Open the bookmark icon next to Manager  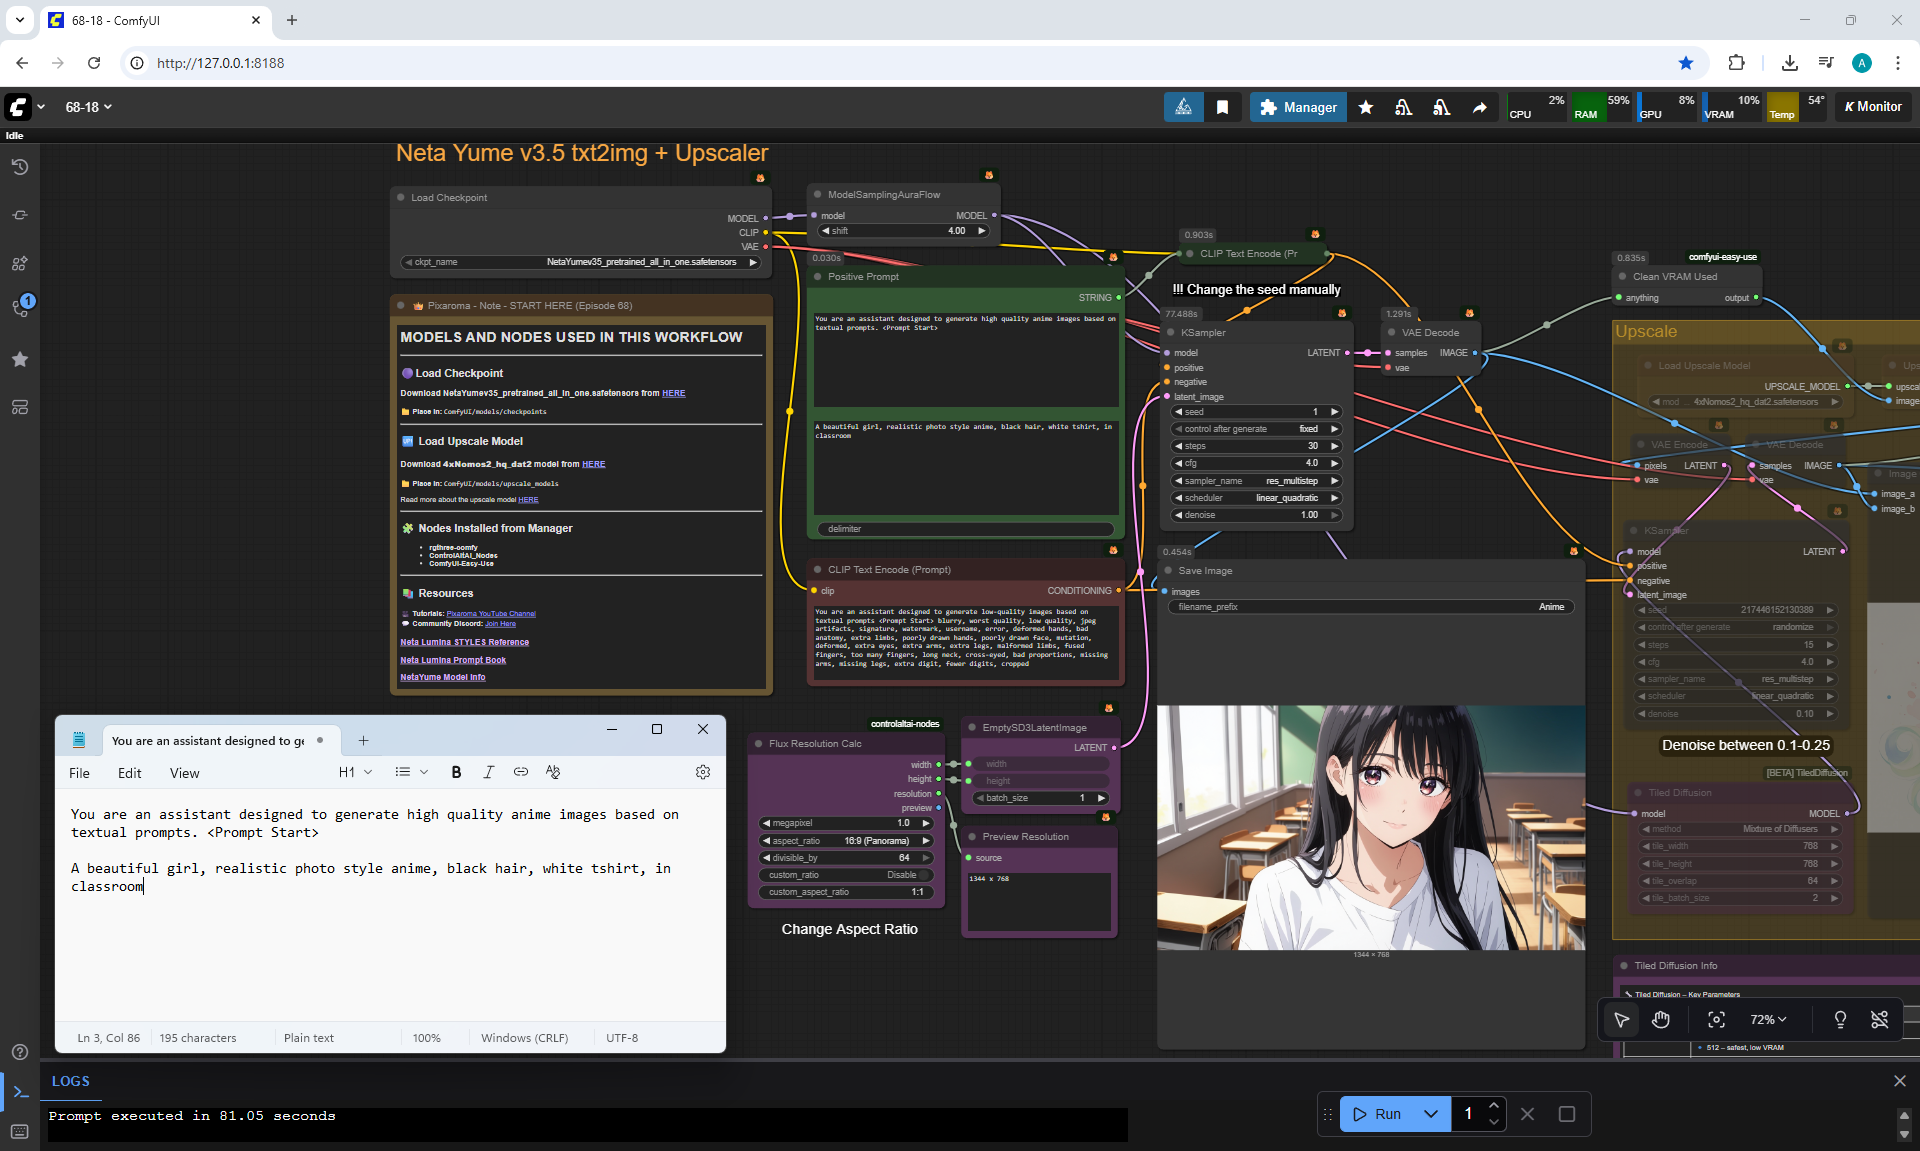coord(1222,107)
